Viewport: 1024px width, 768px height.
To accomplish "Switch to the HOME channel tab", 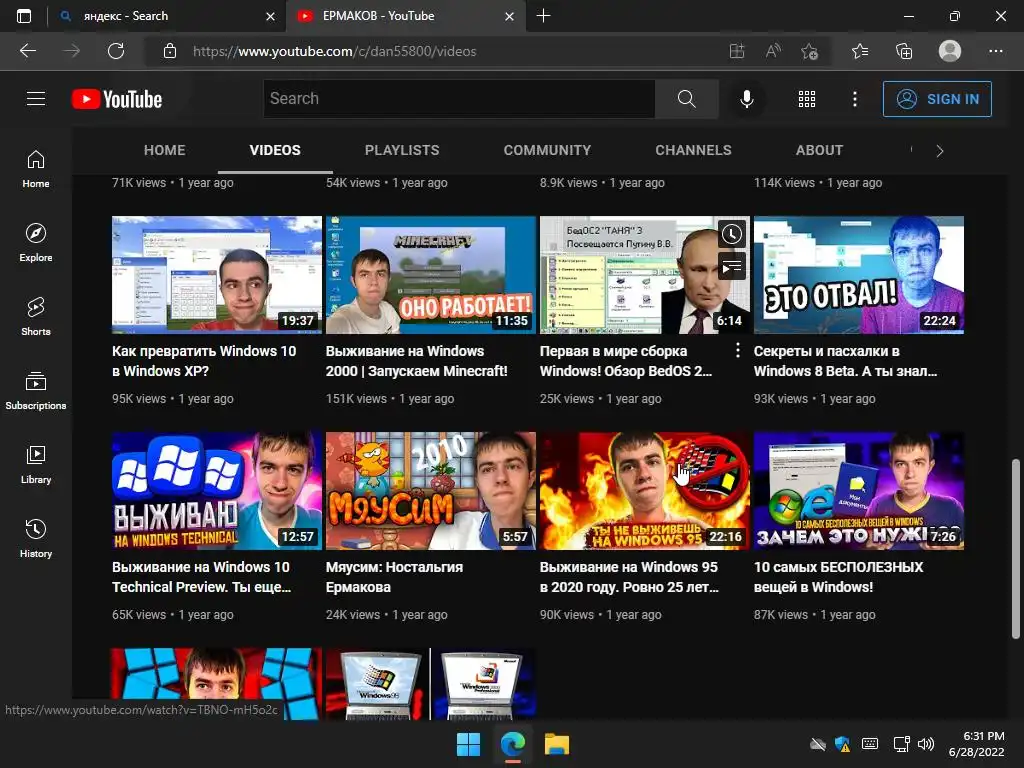I will tap(165, 150).
